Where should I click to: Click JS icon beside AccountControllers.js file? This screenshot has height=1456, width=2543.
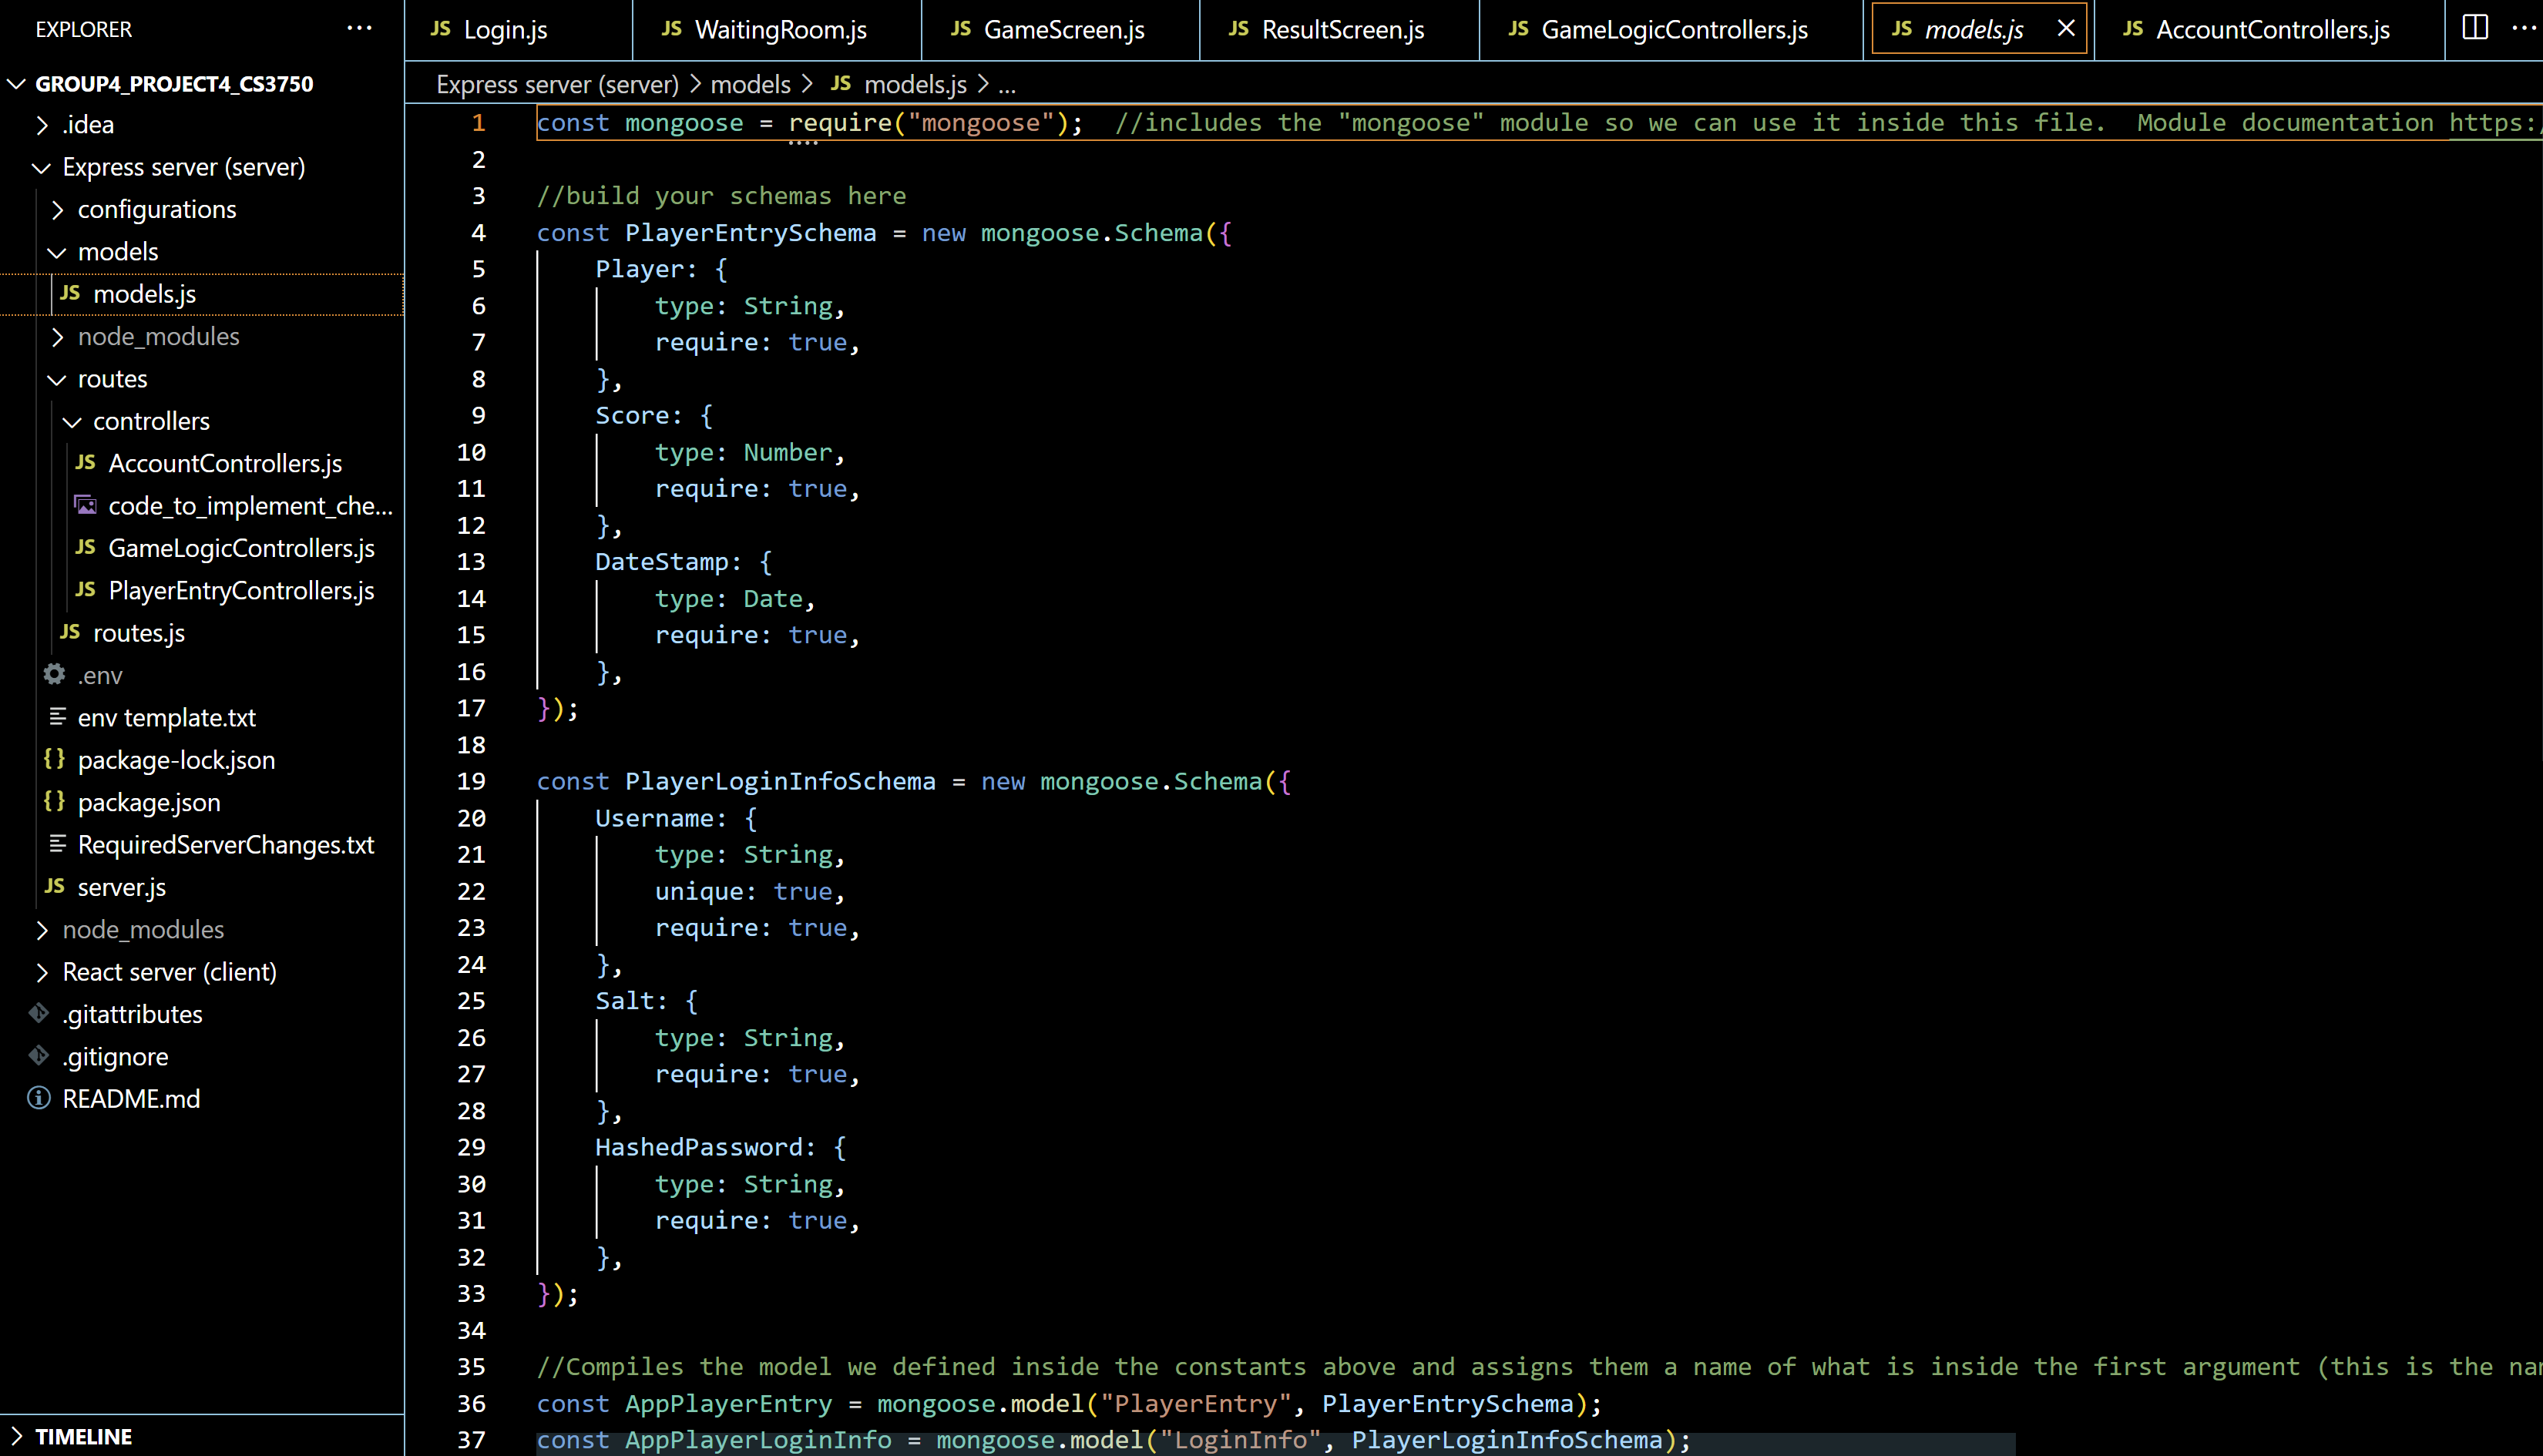86,462
